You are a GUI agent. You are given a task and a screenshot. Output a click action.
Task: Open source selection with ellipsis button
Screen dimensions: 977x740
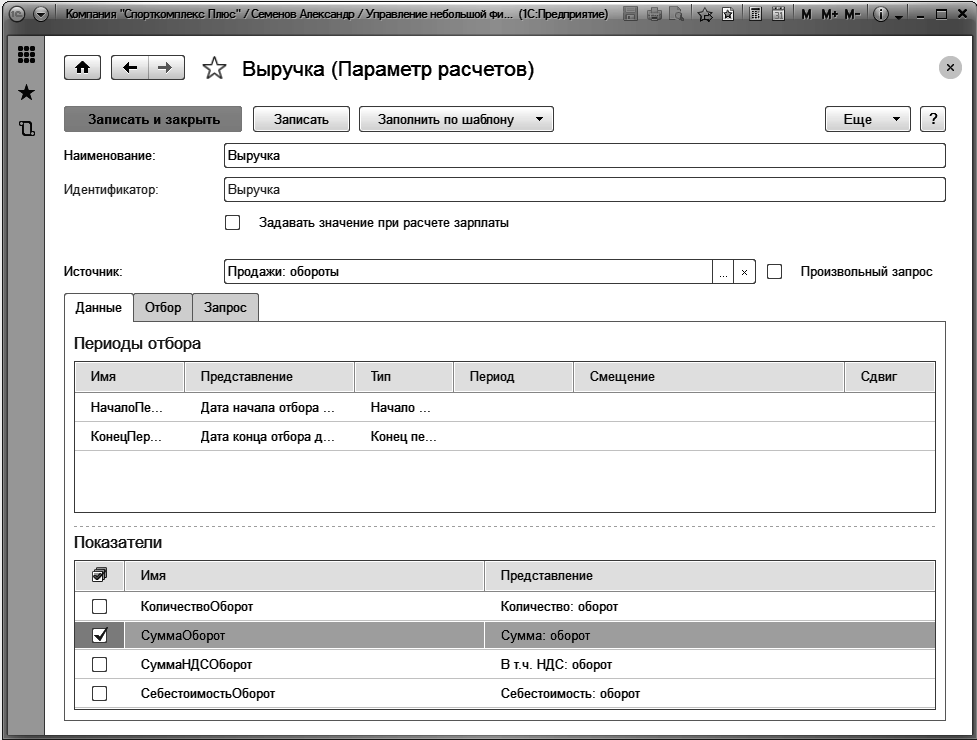723,272
